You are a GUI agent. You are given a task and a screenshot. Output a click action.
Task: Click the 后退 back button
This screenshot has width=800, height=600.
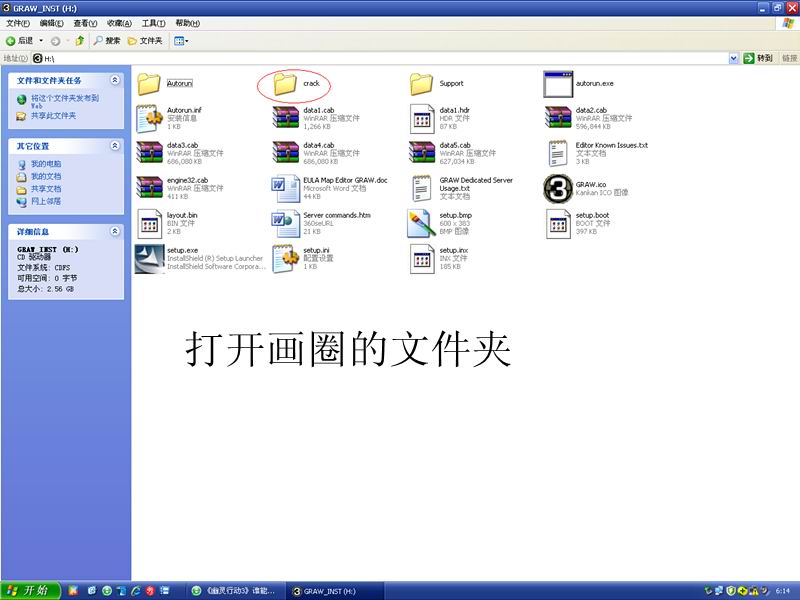pos(20,41)
